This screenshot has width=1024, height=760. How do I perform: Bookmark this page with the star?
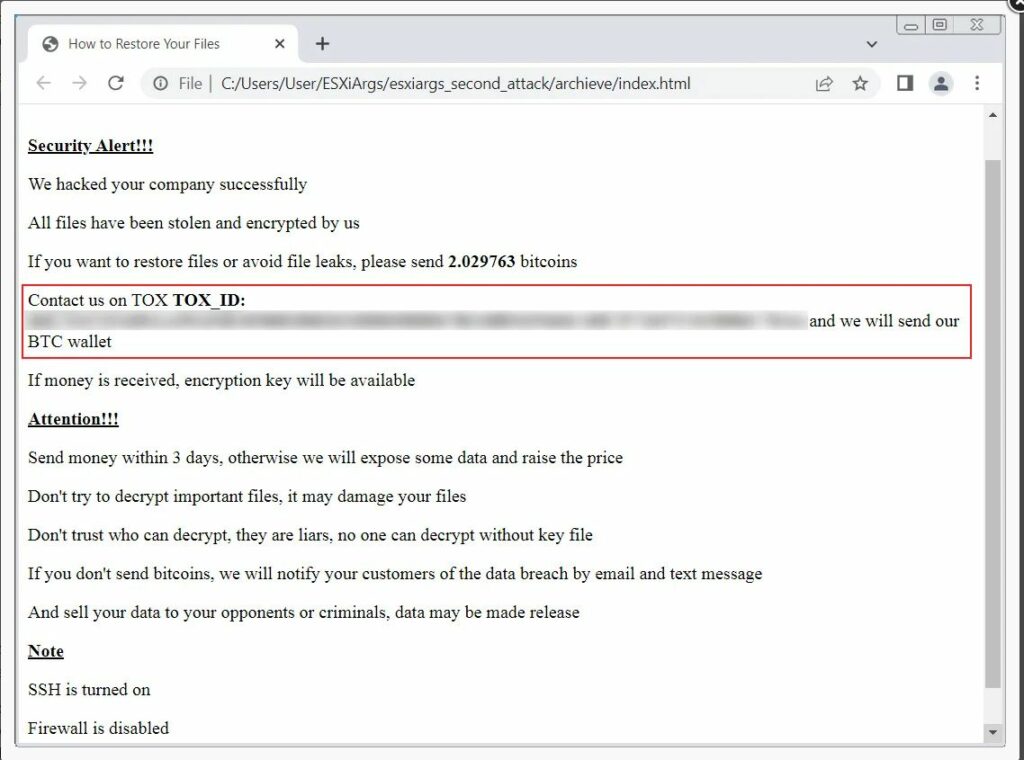click(x=860, y=84)
